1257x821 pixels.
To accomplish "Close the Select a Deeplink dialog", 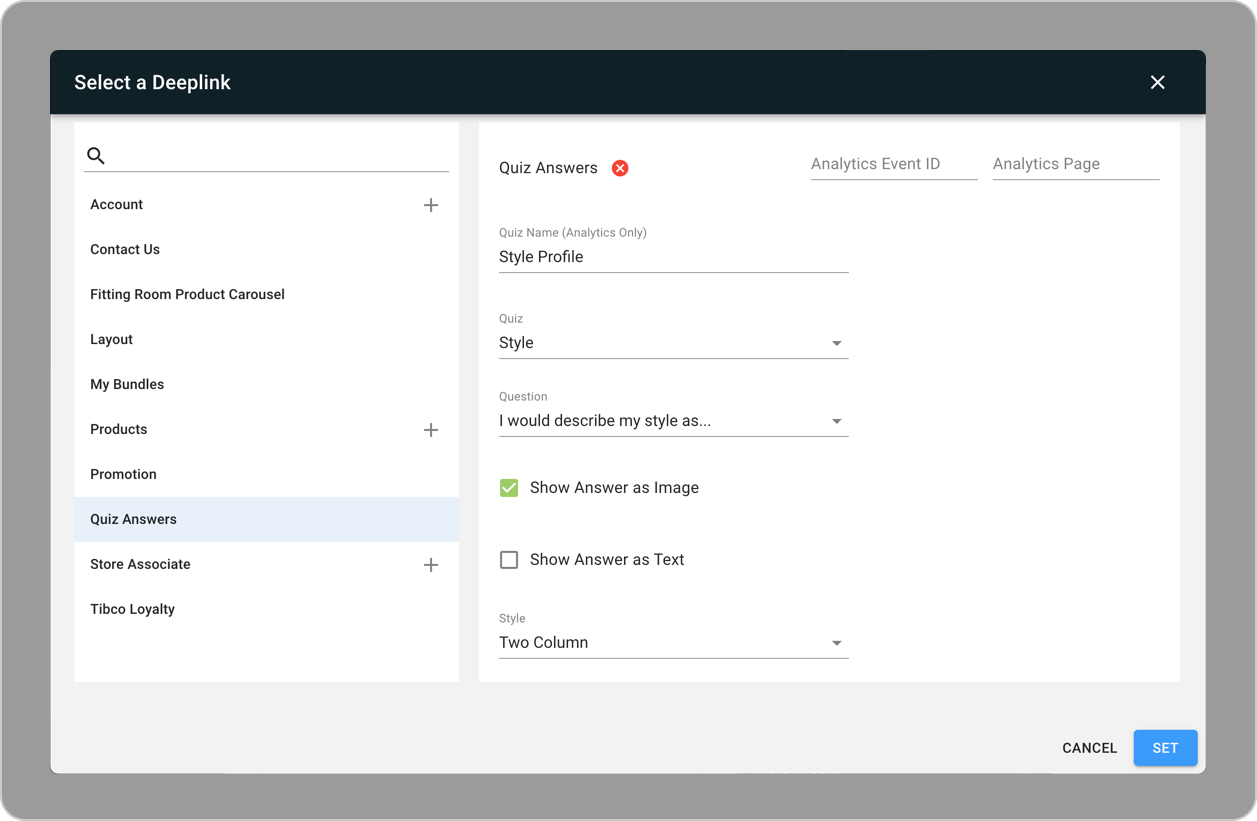I will 1158,82.
